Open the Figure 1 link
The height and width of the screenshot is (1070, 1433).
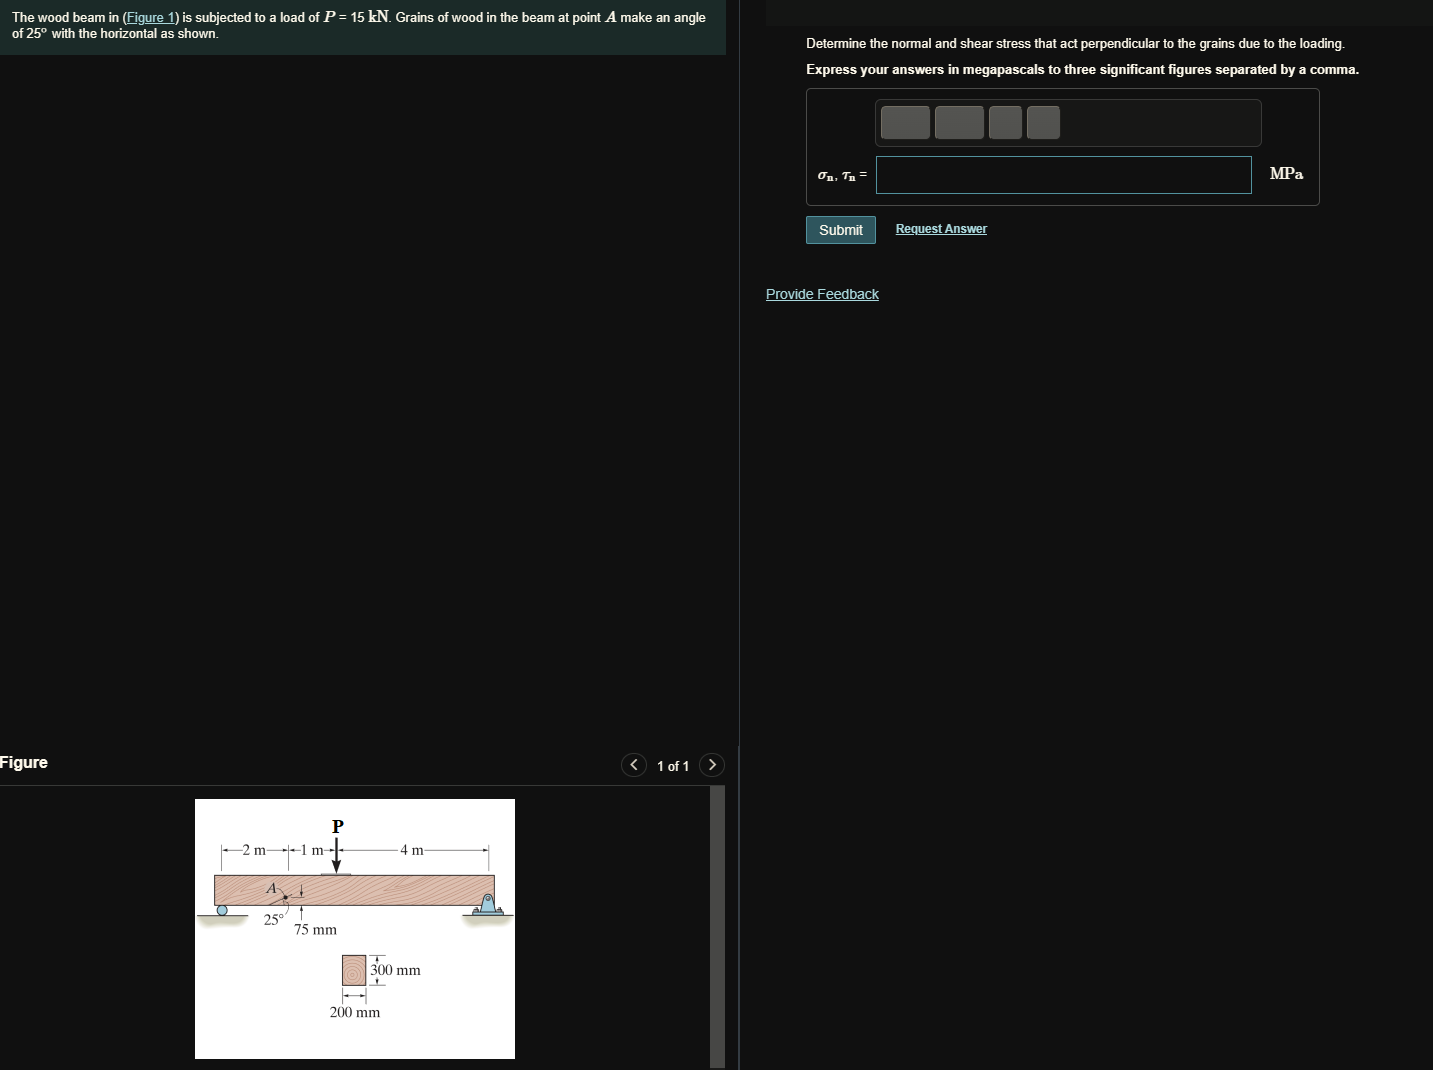point(150,18)
